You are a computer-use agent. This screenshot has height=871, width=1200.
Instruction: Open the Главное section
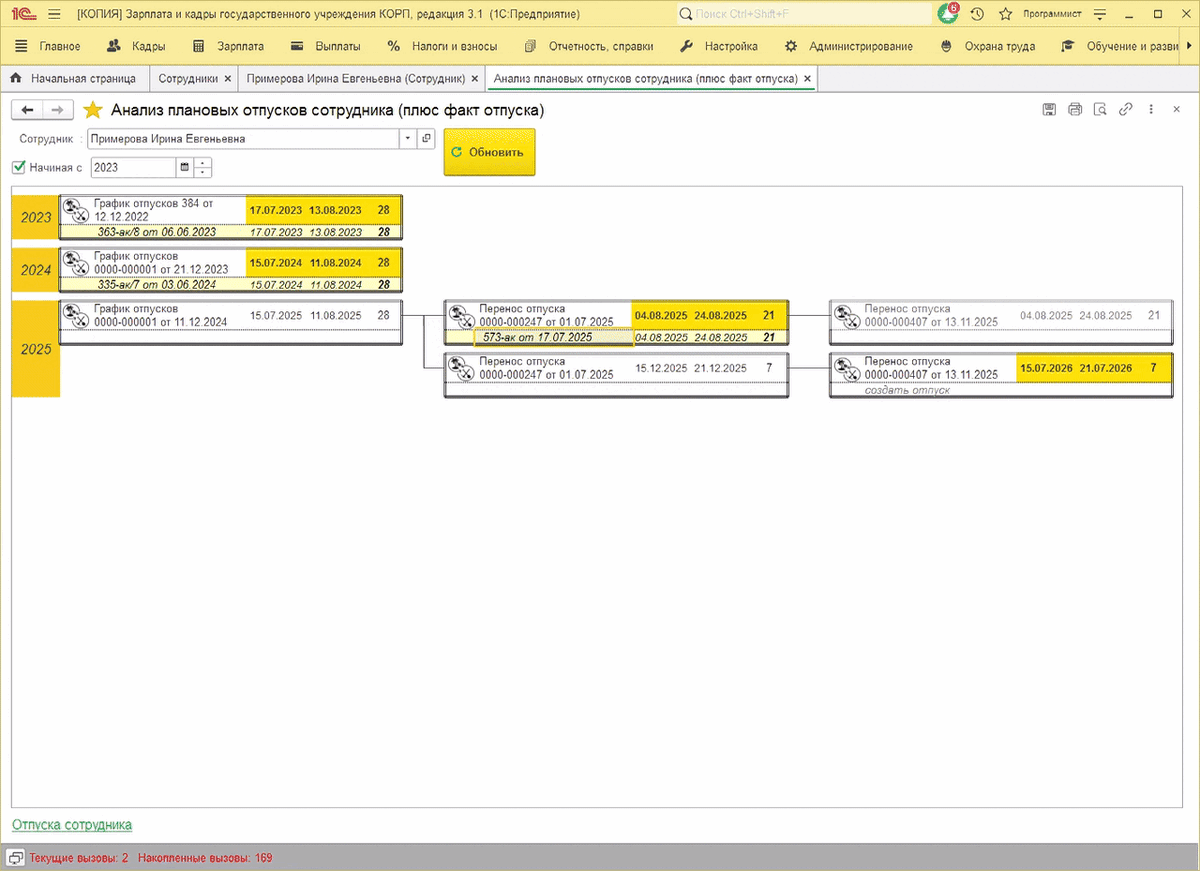[x=48, y=46]
